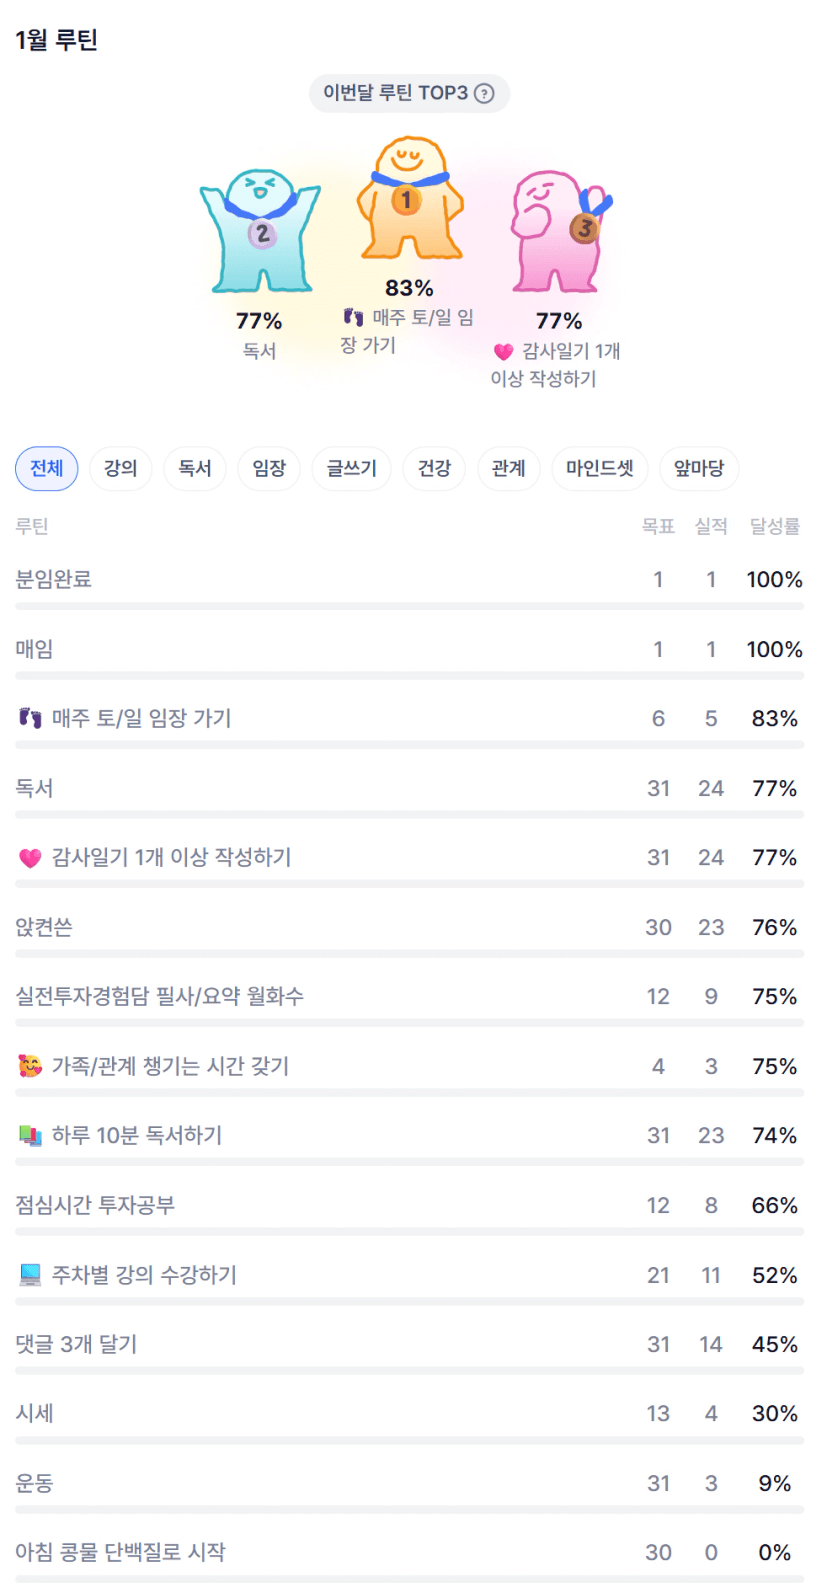Click the 달성률 column header
This screenshot has height=1593, width=827.
(x=774, y=526)
